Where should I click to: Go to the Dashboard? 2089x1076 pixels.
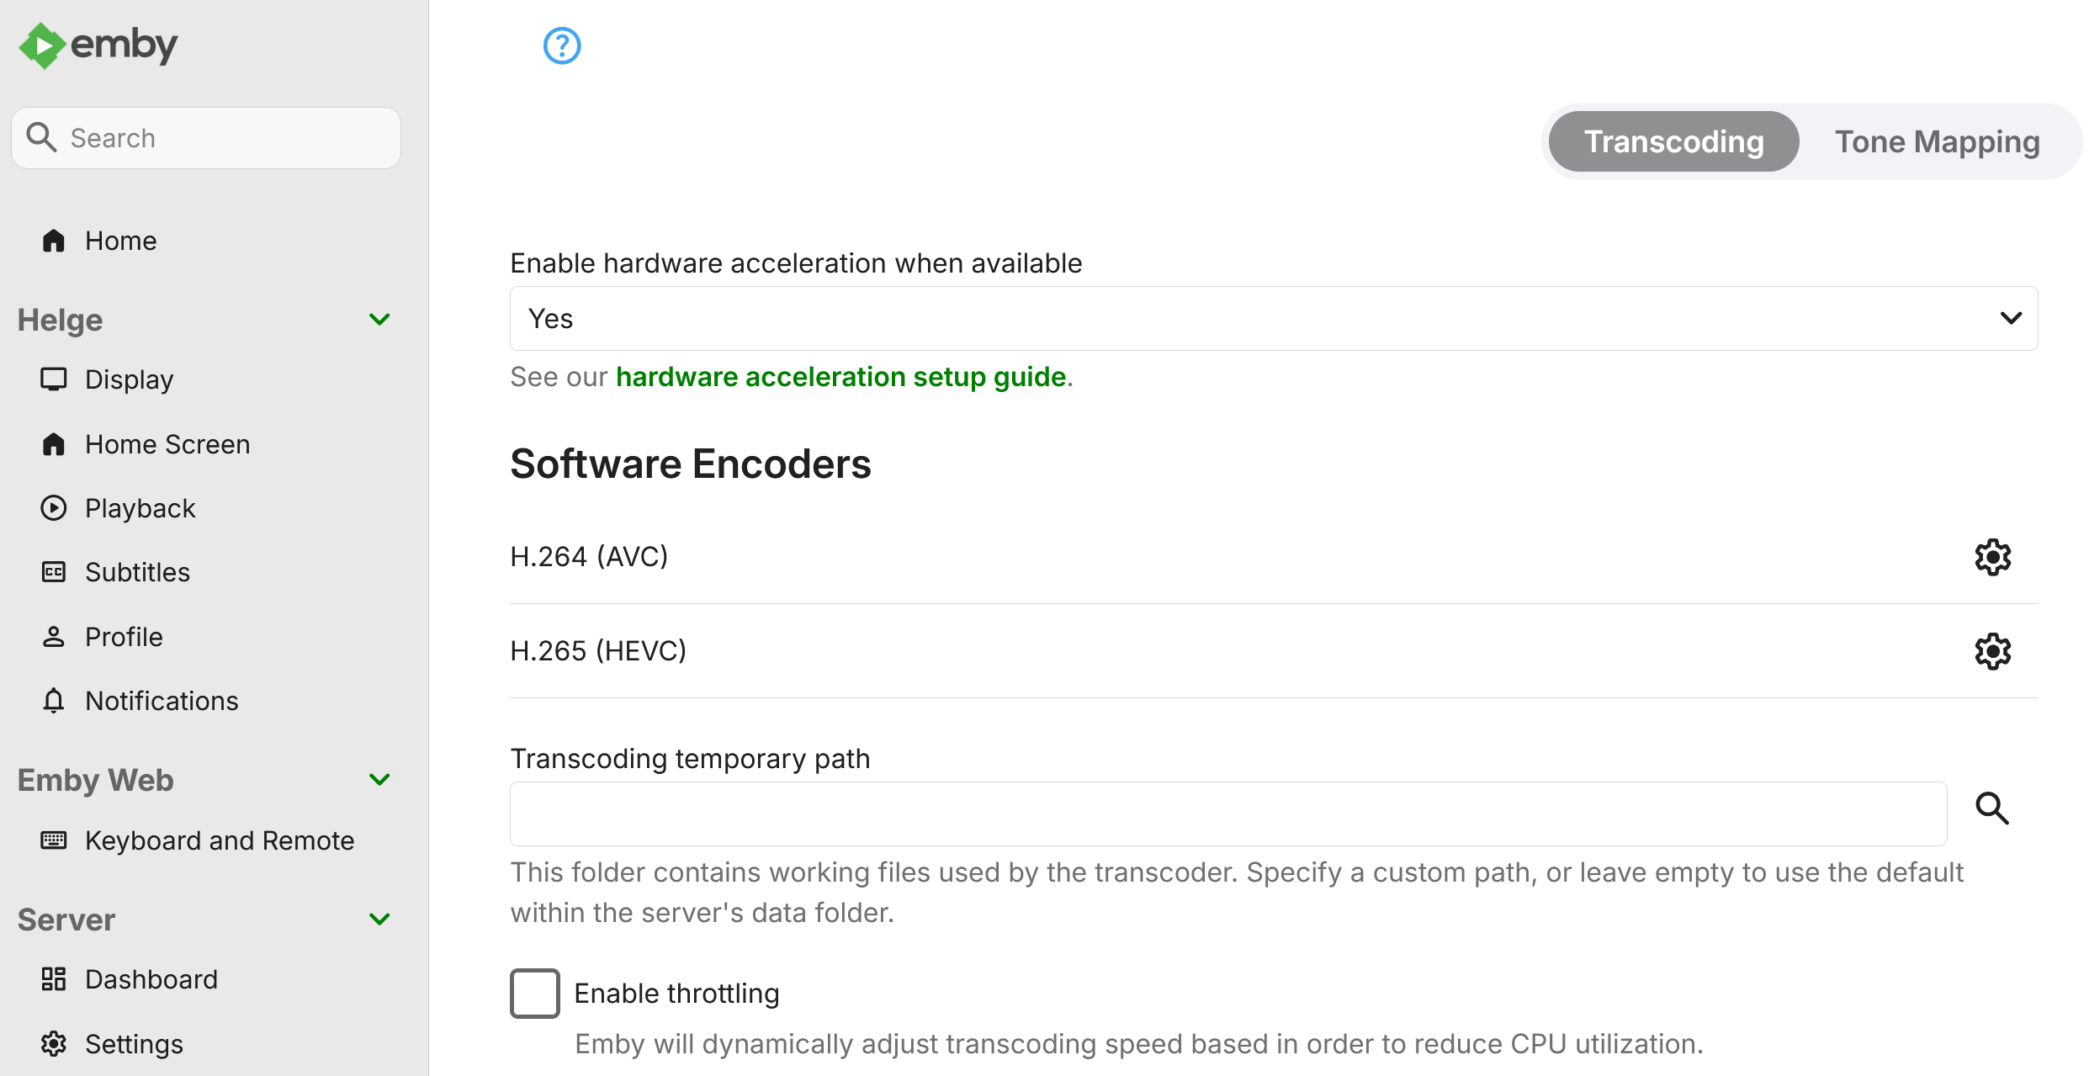[151, 979]
